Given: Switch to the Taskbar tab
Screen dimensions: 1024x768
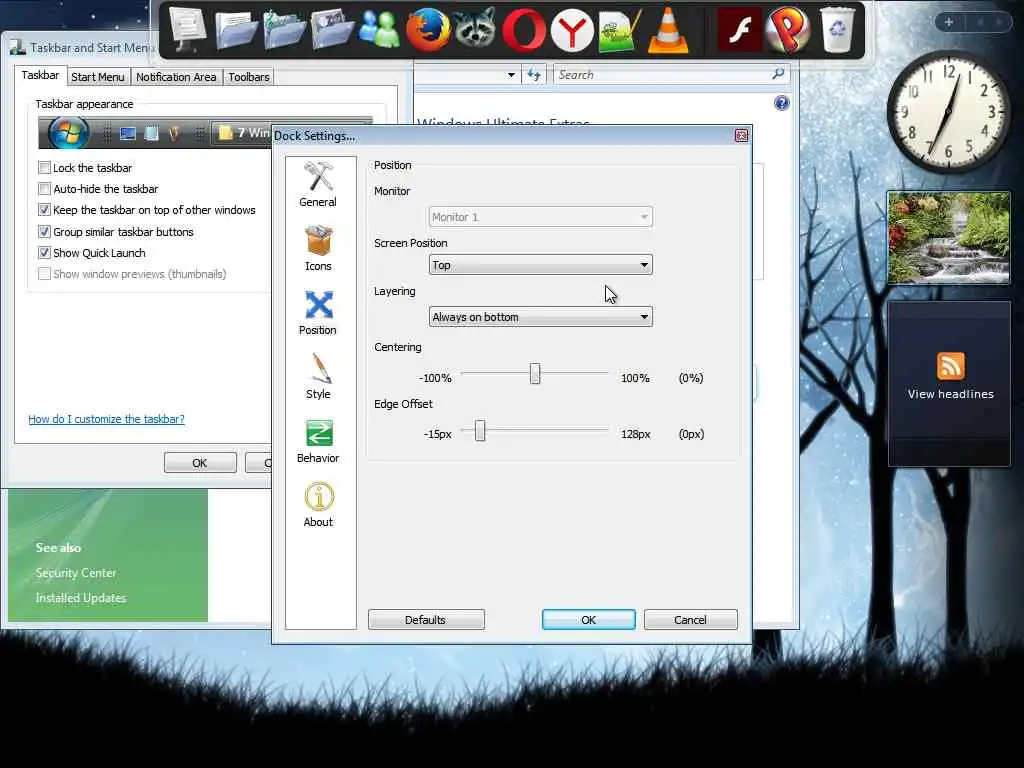Looking at the screenshot, I should click(40, 75).
